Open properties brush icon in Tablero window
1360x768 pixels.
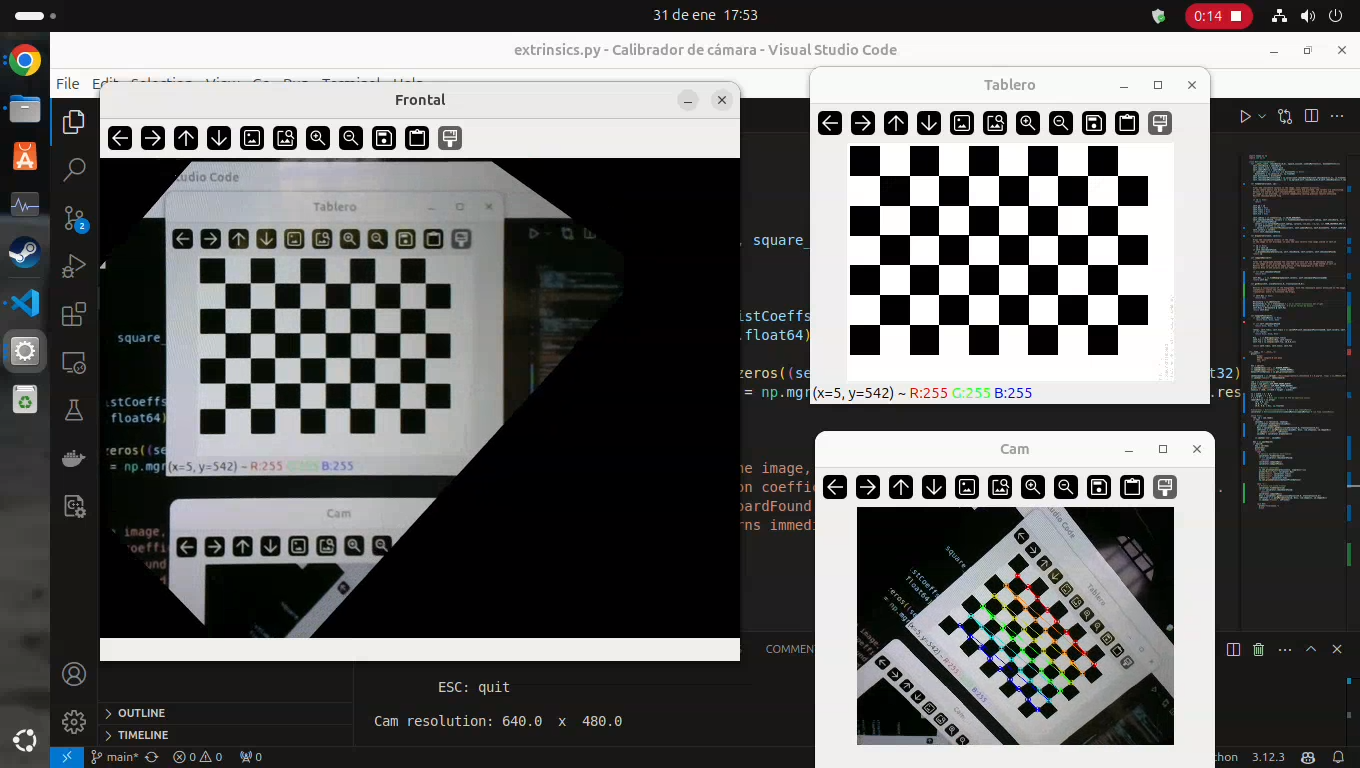[x=1160, y=123]
